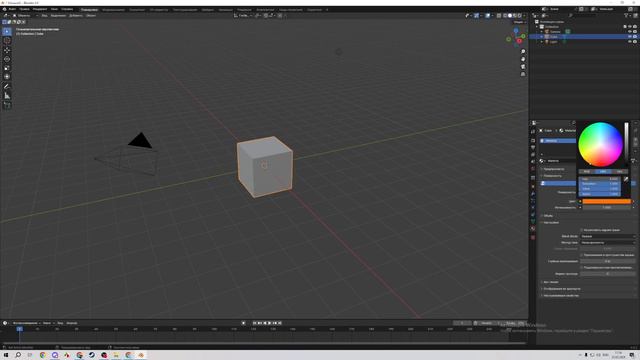Toggle camera view in viewport

point(523,67)
